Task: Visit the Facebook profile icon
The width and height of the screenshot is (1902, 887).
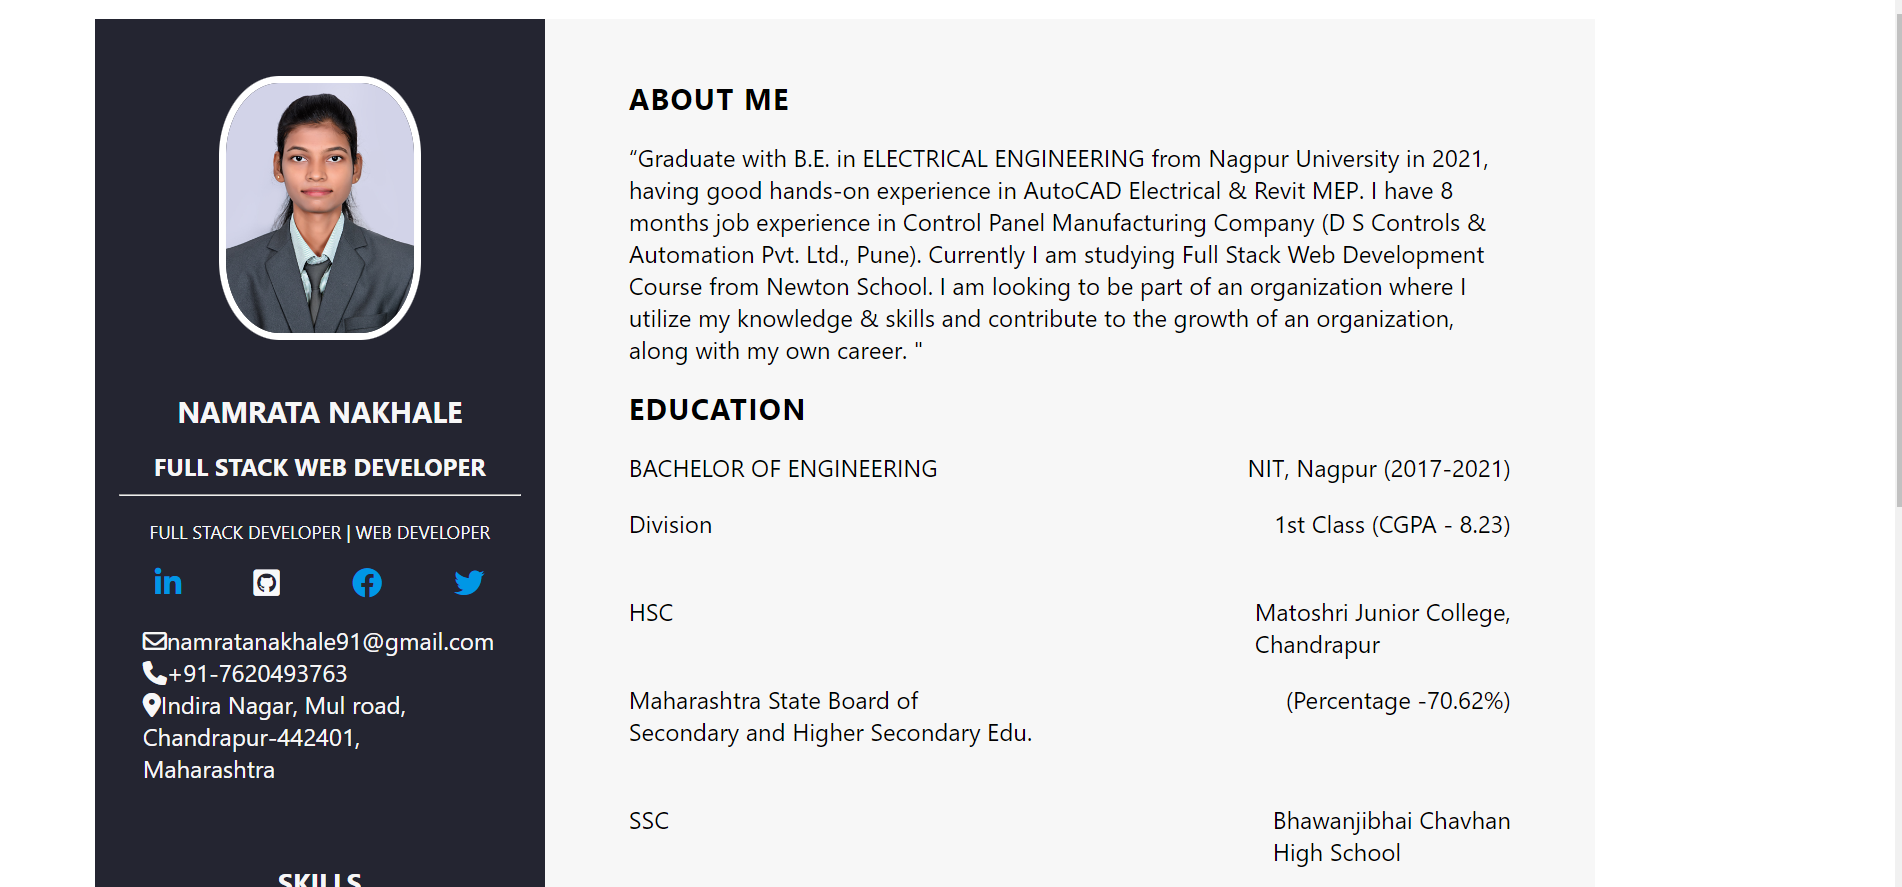Action: click(x=367, y=582)
